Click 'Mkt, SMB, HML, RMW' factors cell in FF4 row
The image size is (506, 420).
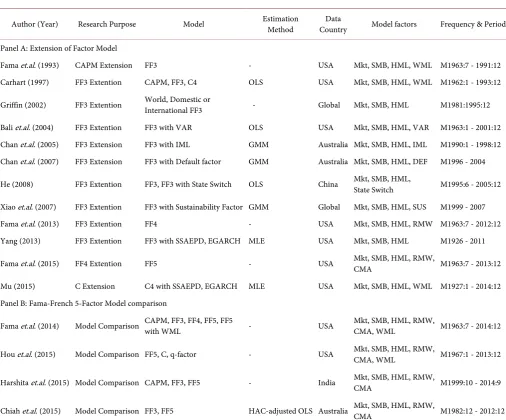pos(393,224)
